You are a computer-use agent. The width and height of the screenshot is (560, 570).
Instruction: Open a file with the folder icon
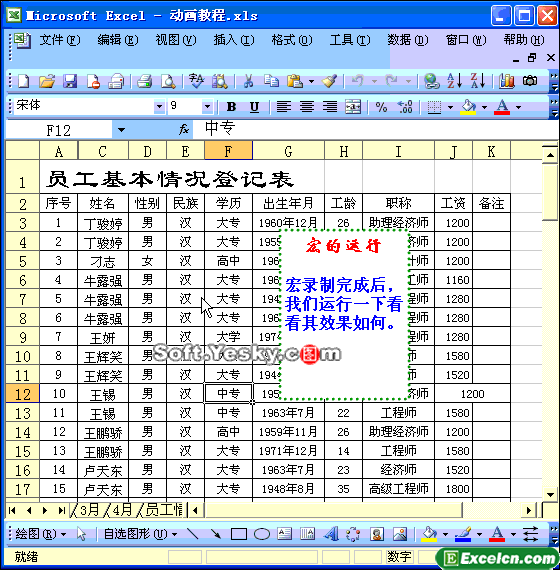(x=47, y=81)
